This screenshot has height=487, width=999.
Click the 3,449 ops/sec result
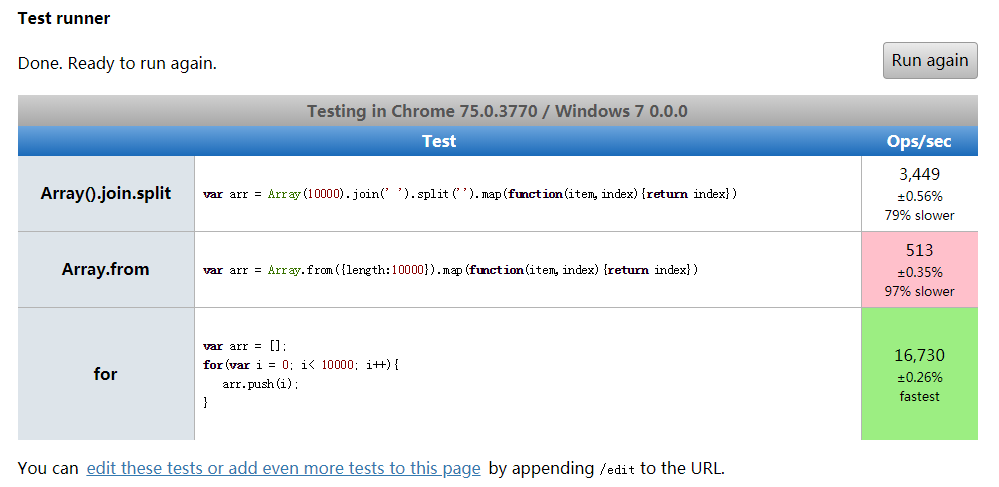pos(919,174)
